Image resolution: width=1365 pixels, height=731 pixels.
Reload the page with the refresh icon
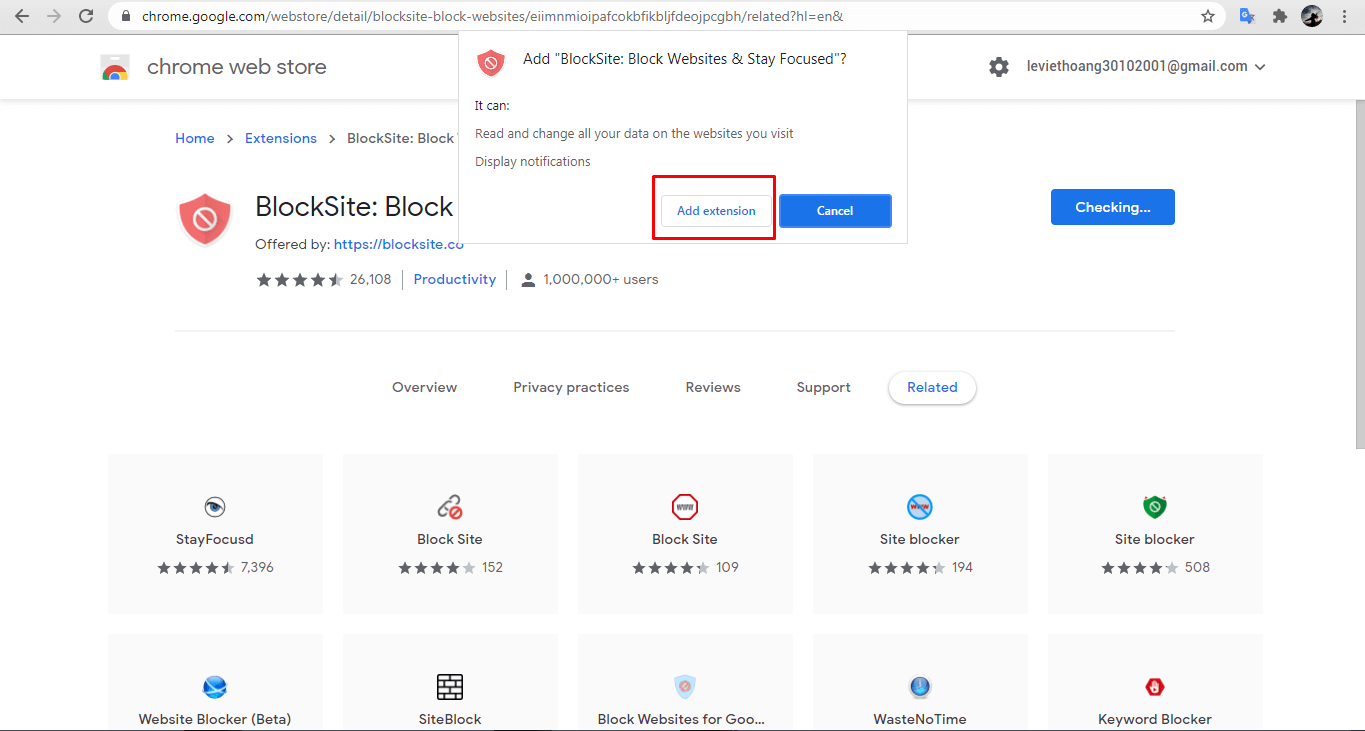[x=86, y=16]
